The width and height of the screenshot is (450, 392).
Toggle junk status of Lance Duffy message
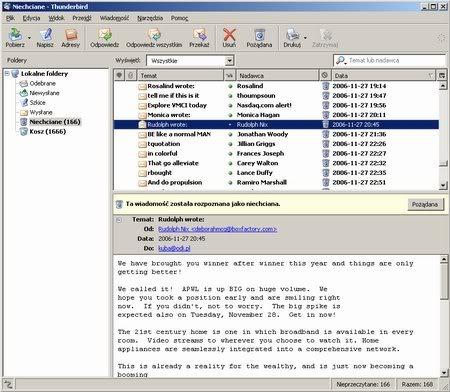click(326, 173)
